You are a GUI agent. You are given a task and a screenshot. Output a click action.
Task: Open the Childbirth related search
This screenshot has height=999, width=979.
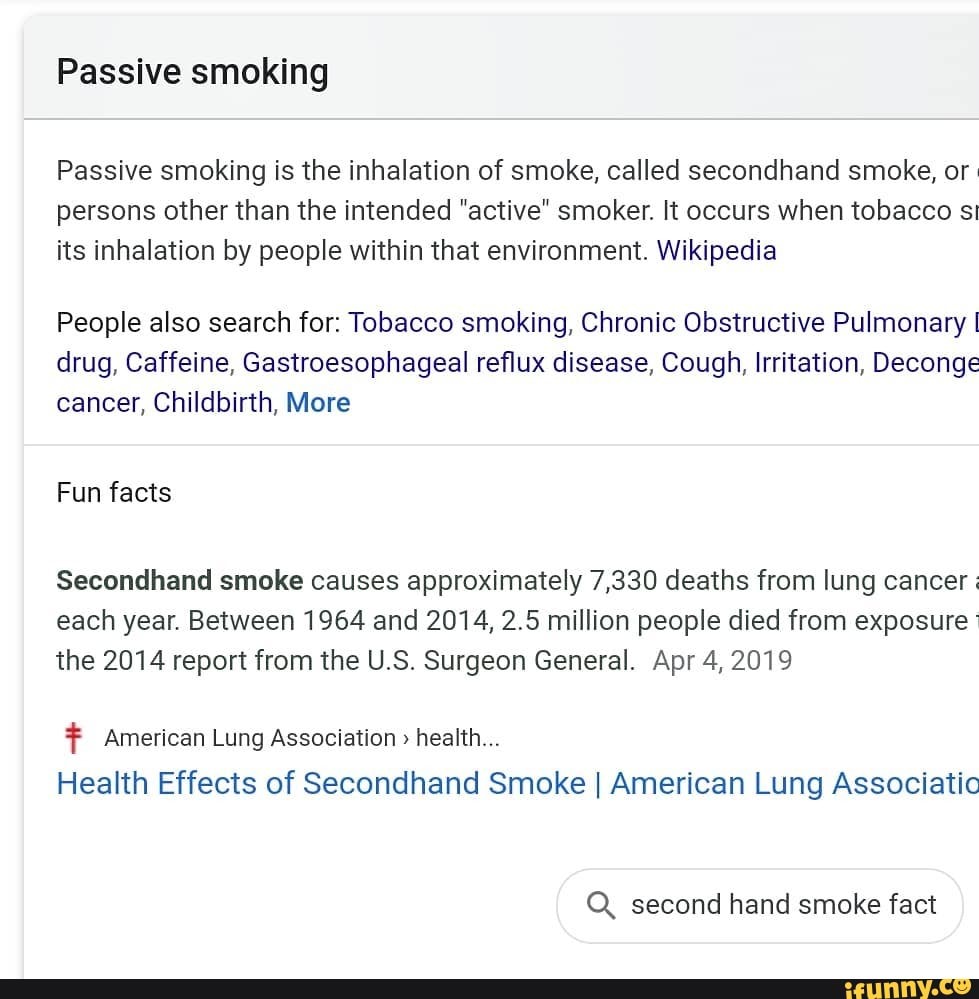(x=213, y=402)
